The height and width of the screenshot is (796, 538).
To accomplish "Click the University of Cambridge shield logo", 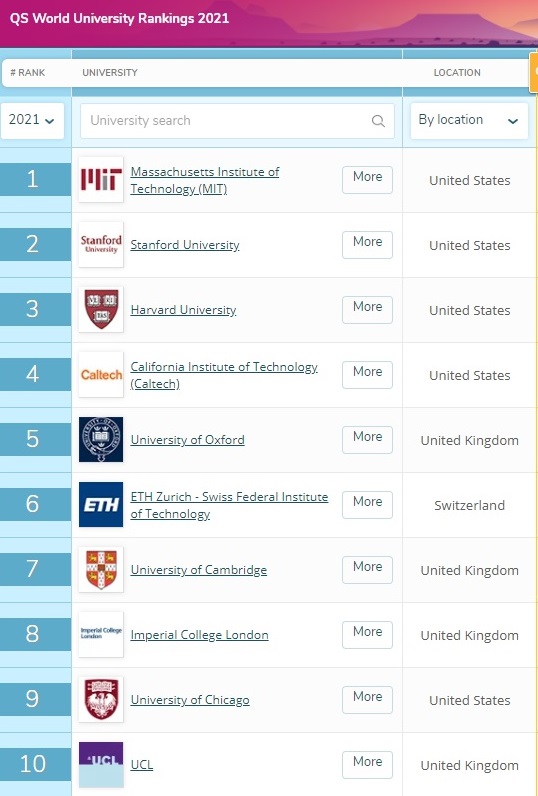I will click(101, 570).
